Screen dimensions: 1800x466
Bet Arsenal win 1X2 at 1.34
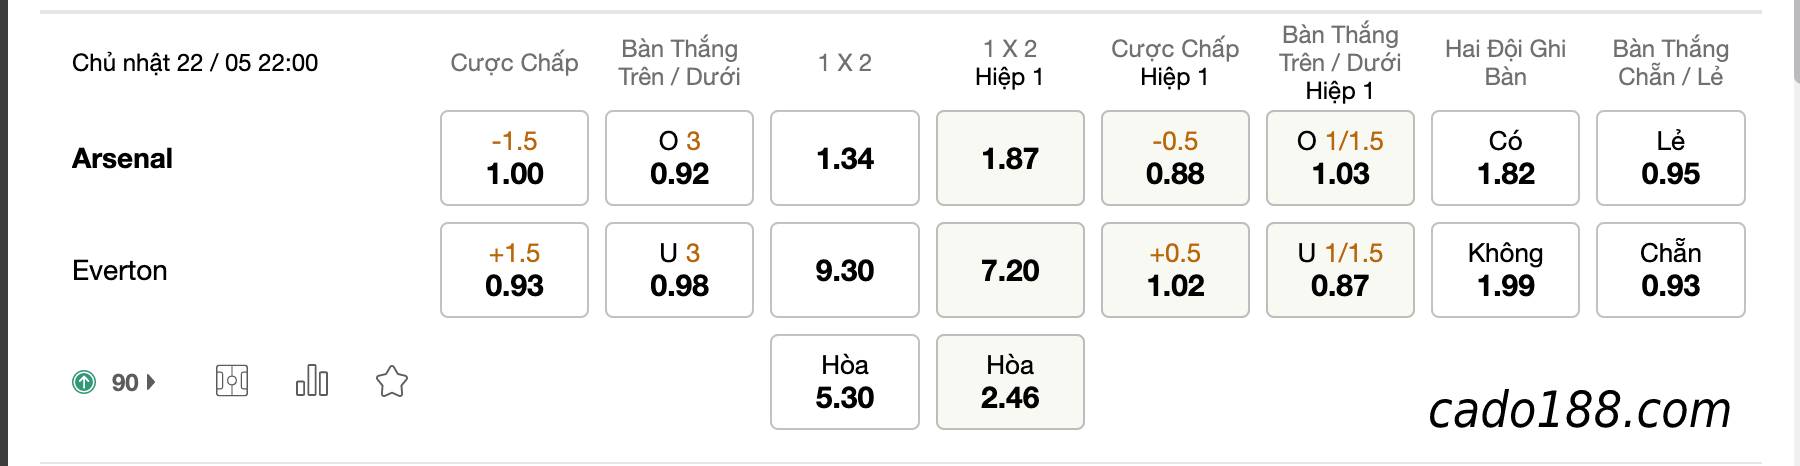pos(845,158)
